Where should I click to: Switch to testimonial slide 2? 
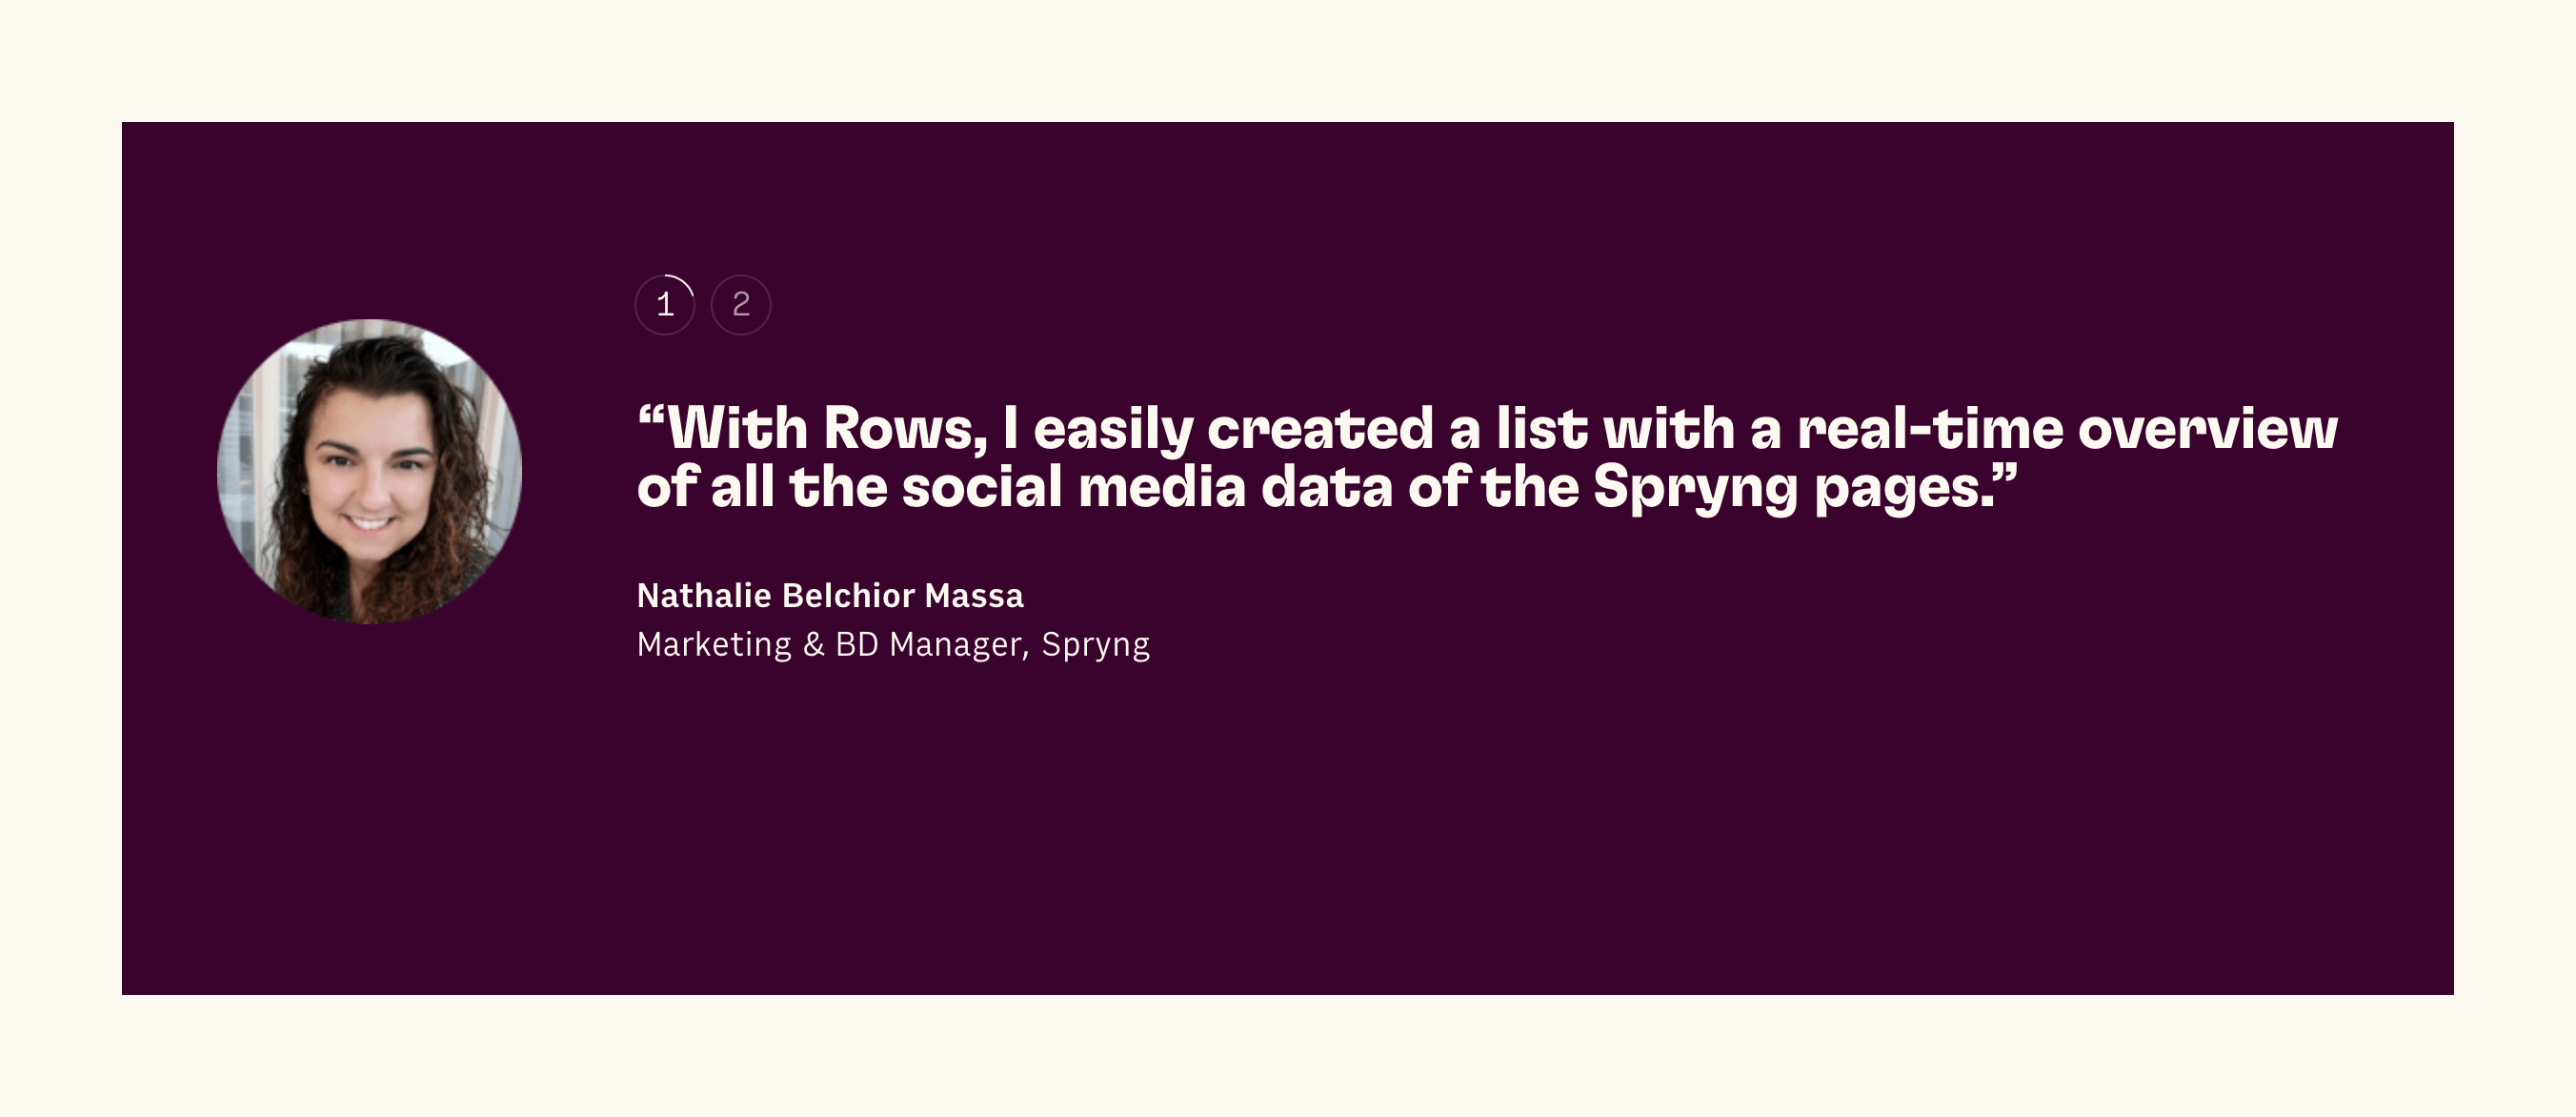coord(741,304)
